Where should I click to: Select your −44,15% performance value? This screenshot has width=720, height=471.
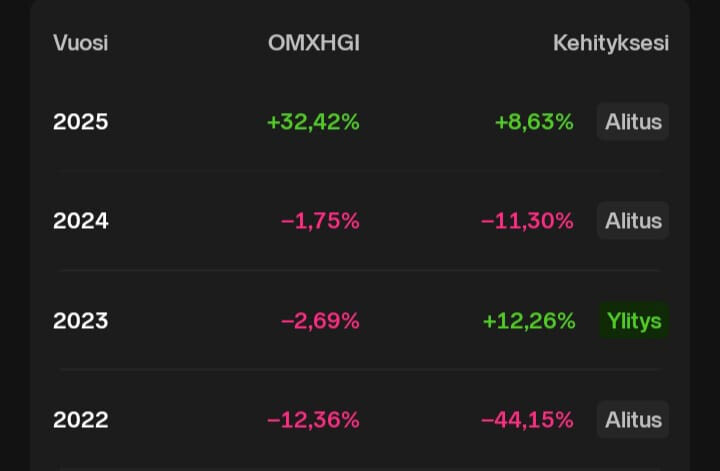click(x=527, y=420)
